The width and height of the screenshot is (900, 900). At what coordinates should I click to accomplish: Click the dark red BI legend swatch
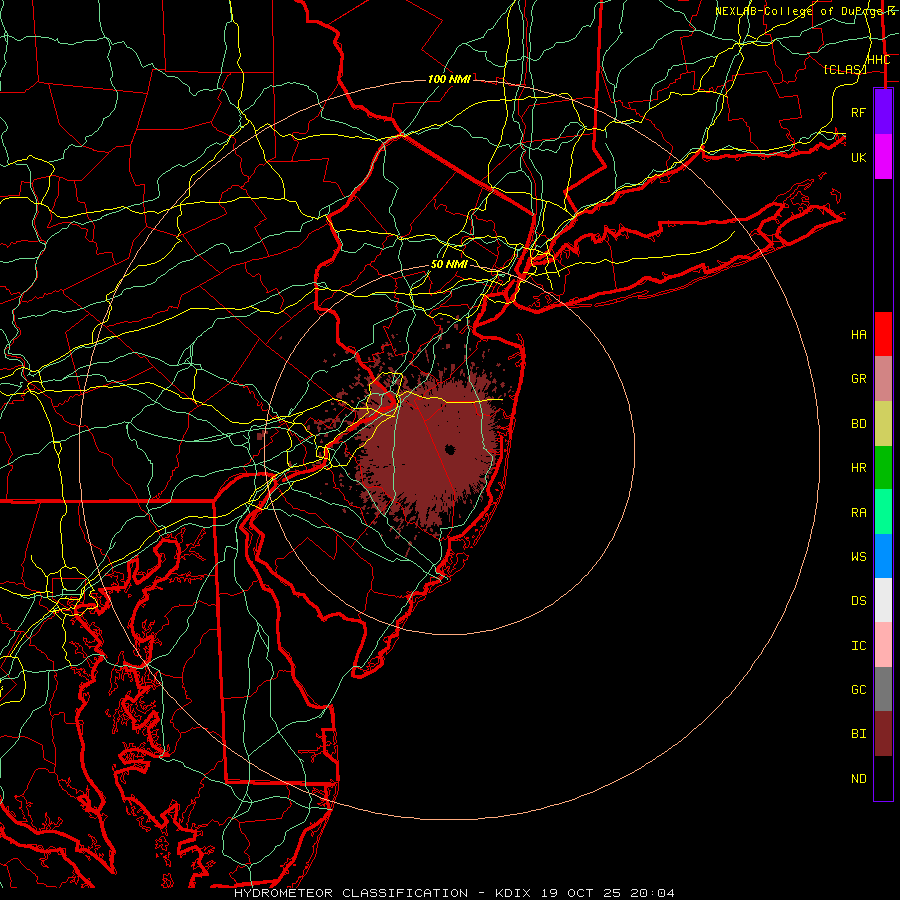883,734
